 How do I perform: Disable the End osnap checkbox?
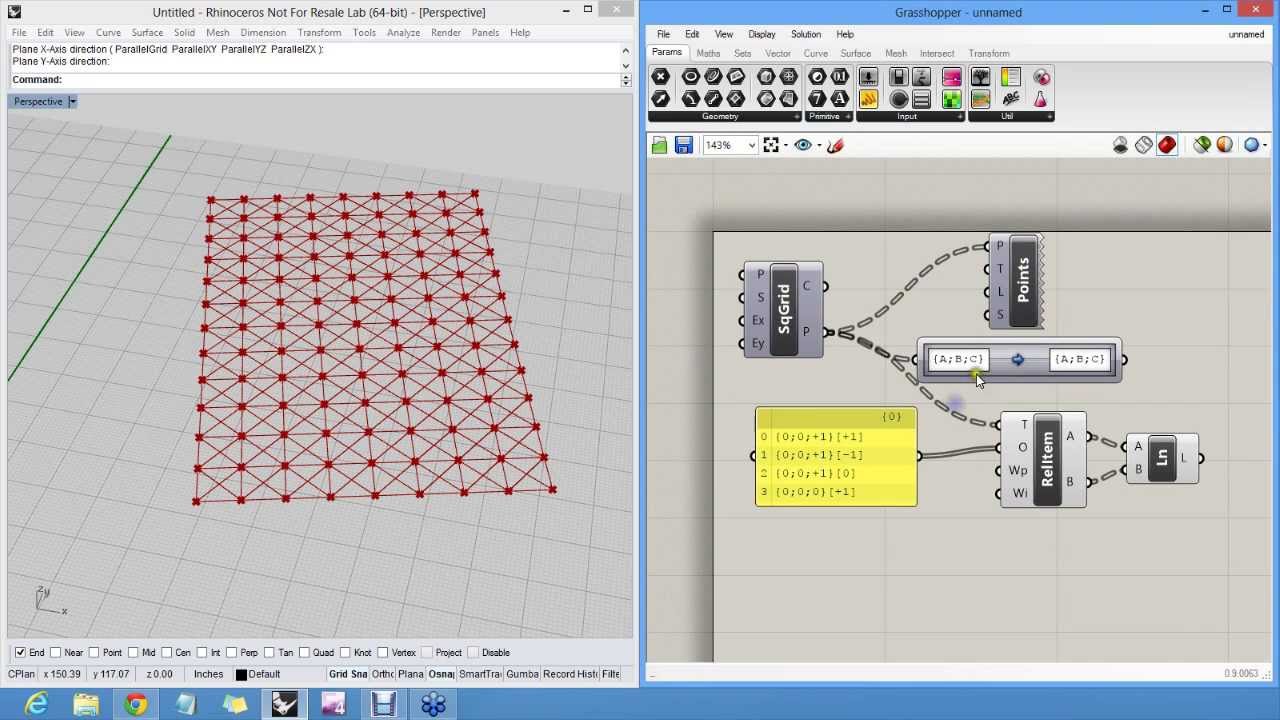20,653
